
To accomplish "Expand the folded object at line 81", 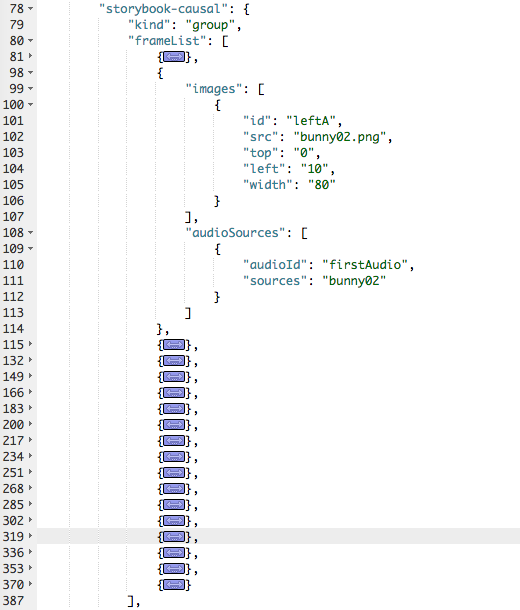I will [x=30, y=56].
